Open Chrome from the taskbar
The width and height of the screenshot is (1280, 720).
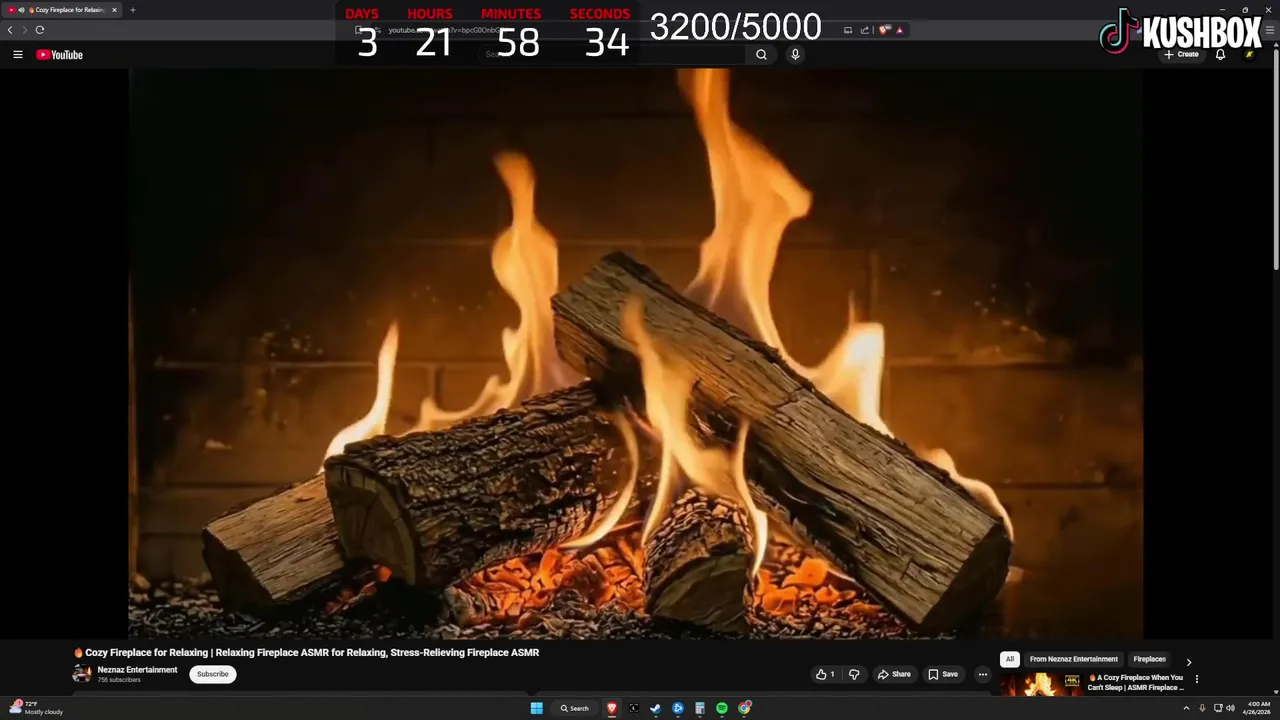pyautogui.click(x=744, y=708)
